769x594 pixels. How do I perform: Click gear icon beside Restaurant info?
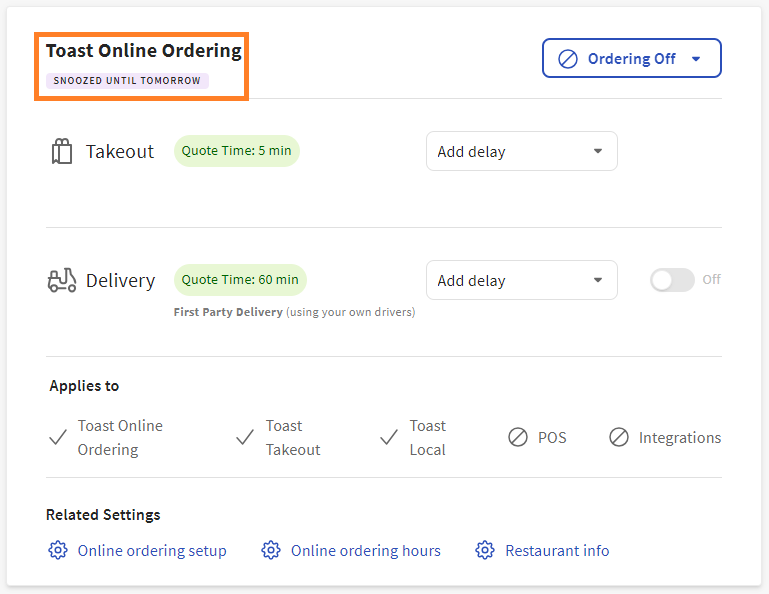(x=485, y=551)
